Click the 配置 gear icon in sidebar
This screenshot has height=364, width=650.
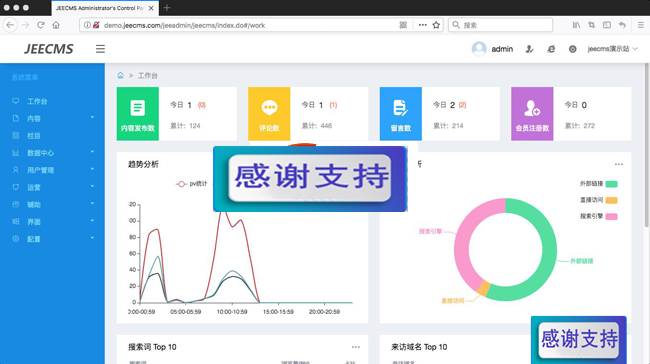(16, 238)
